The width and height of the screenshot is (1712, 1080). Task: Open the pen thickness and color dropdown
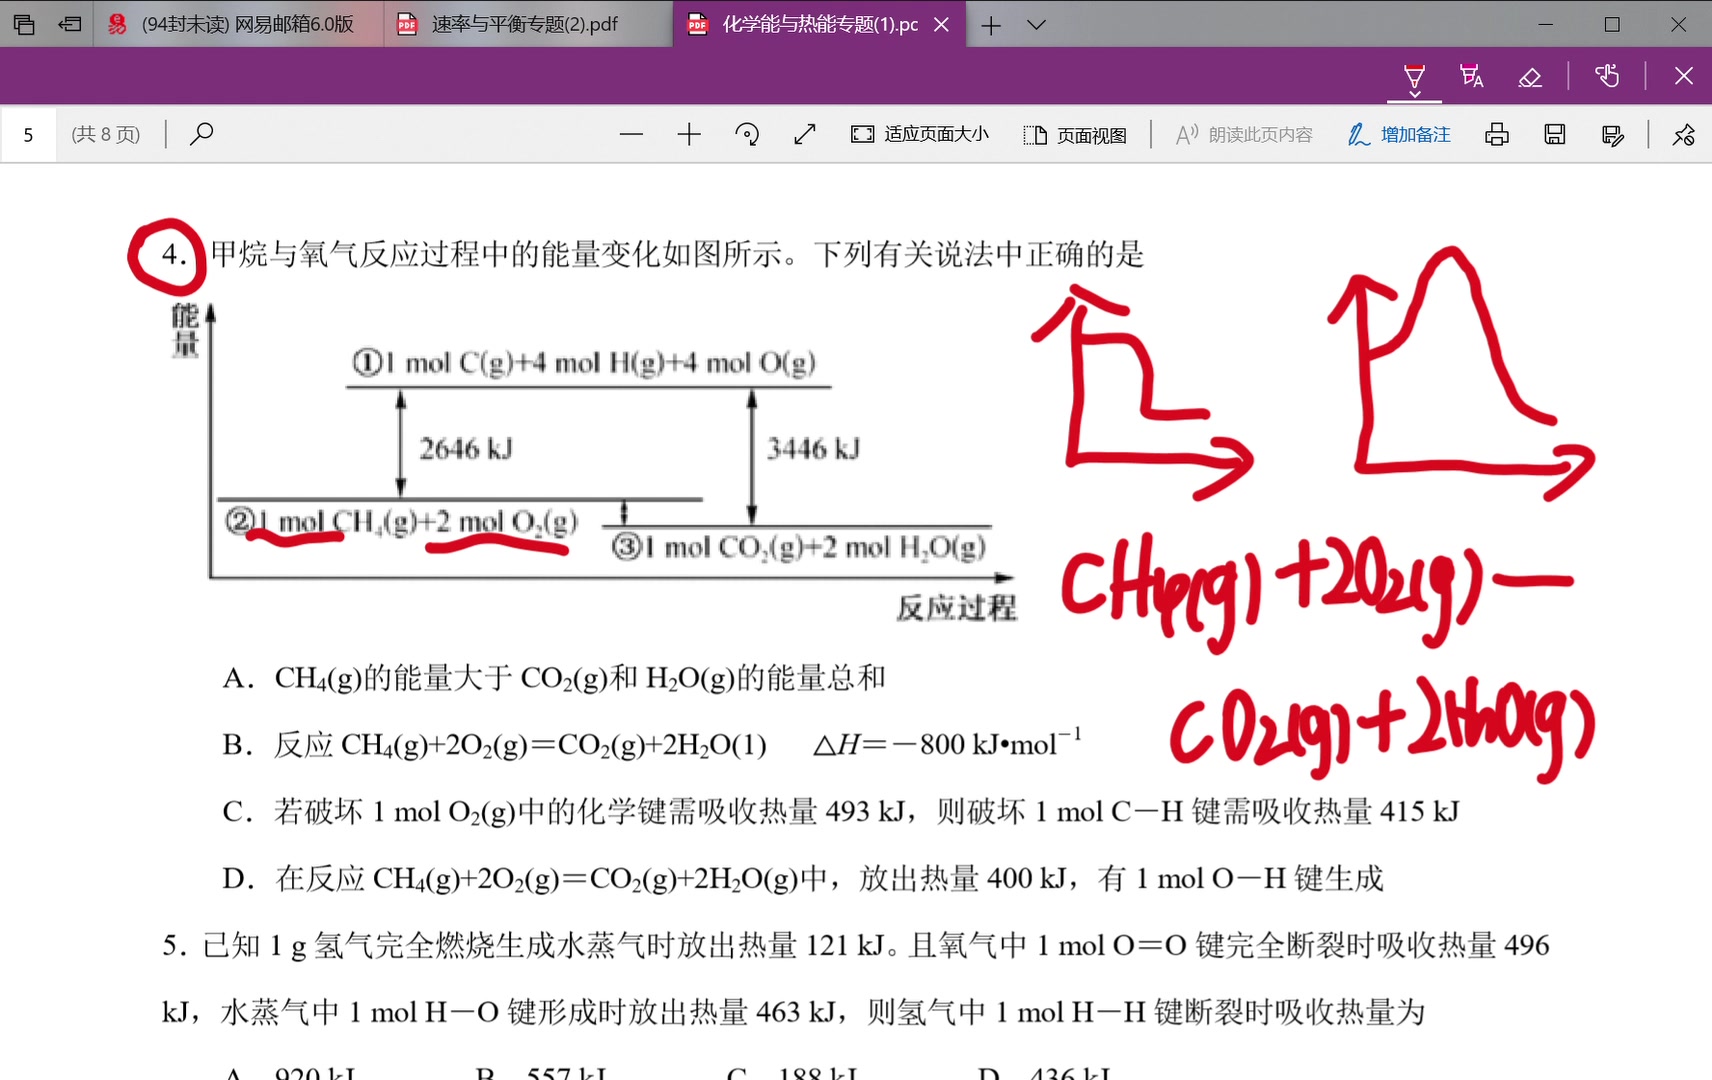coord(1413,95)
